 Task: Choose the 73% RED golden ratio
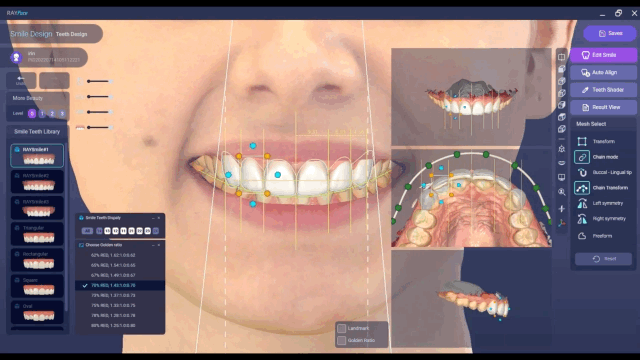(x=120, y=295)
